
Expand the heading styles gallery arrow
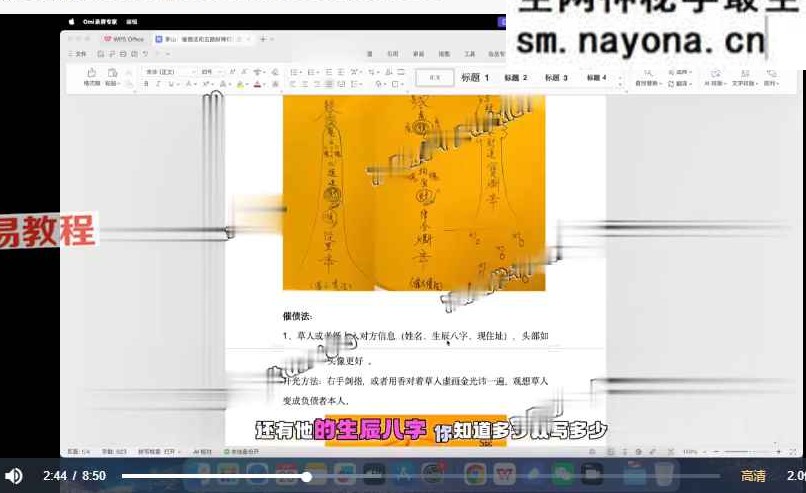(621, 82)
